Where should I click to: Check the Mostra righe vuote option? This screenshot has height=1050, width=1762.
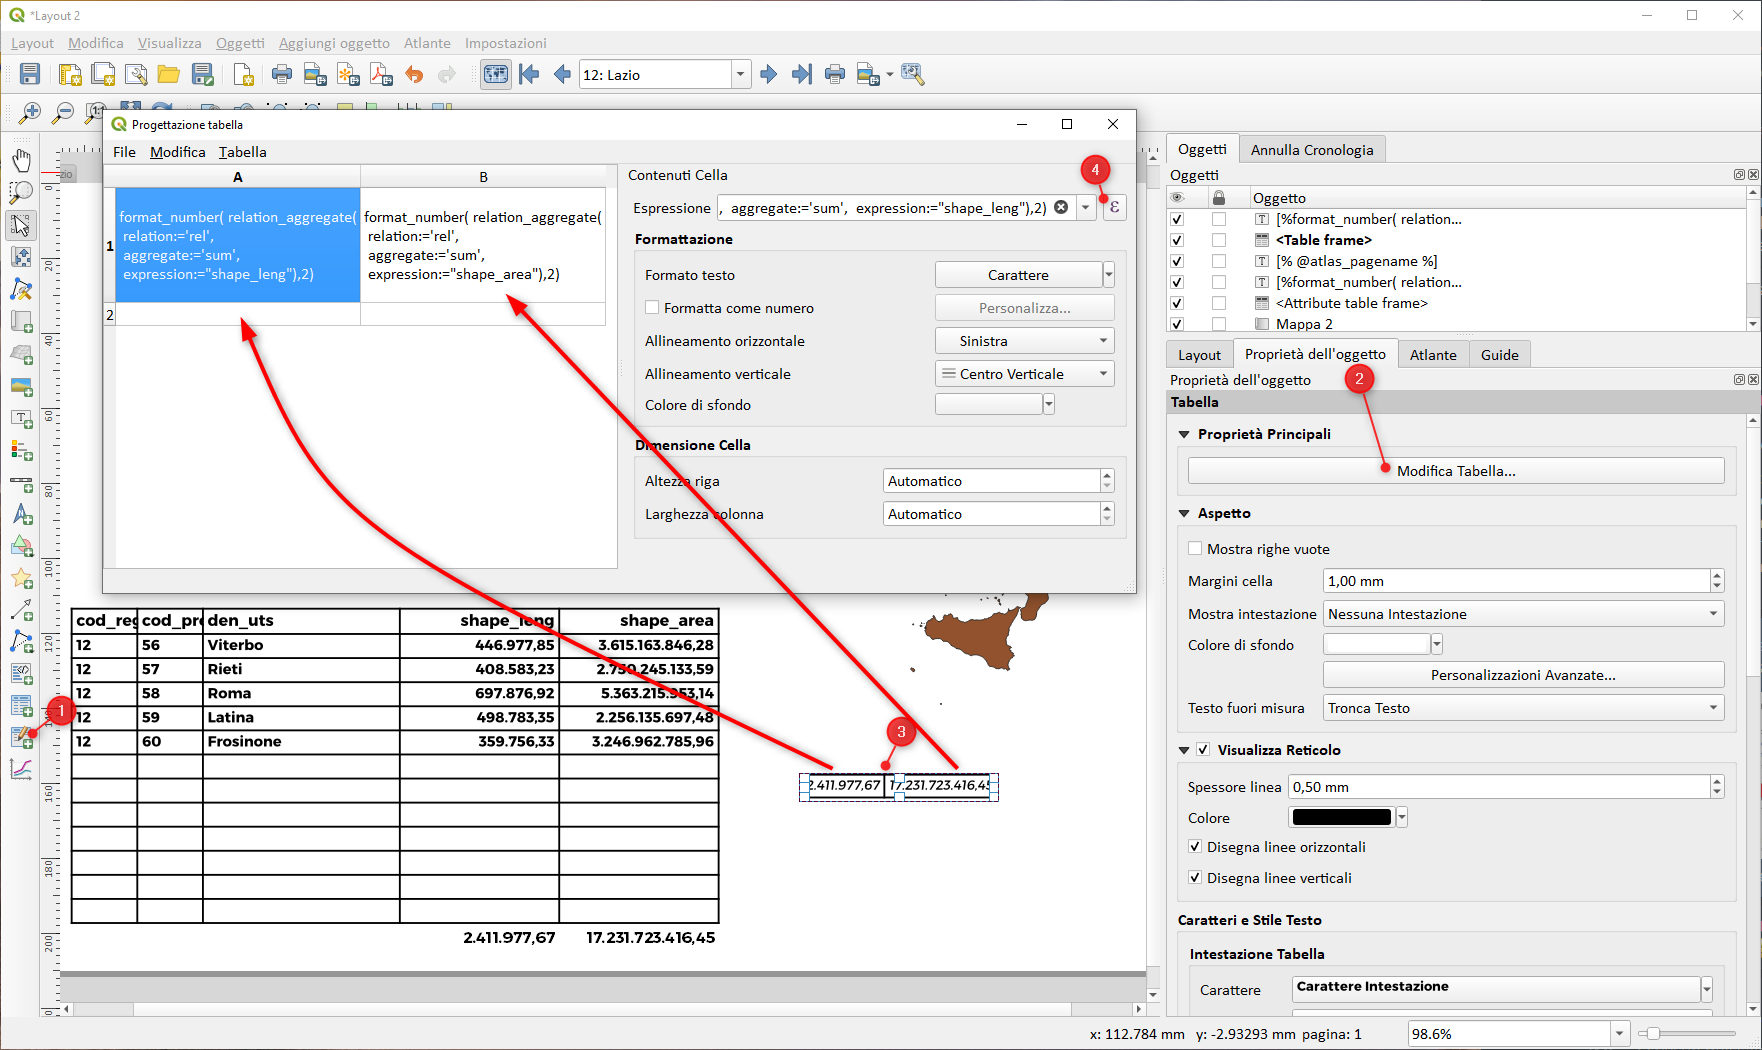coord(1195,549)
